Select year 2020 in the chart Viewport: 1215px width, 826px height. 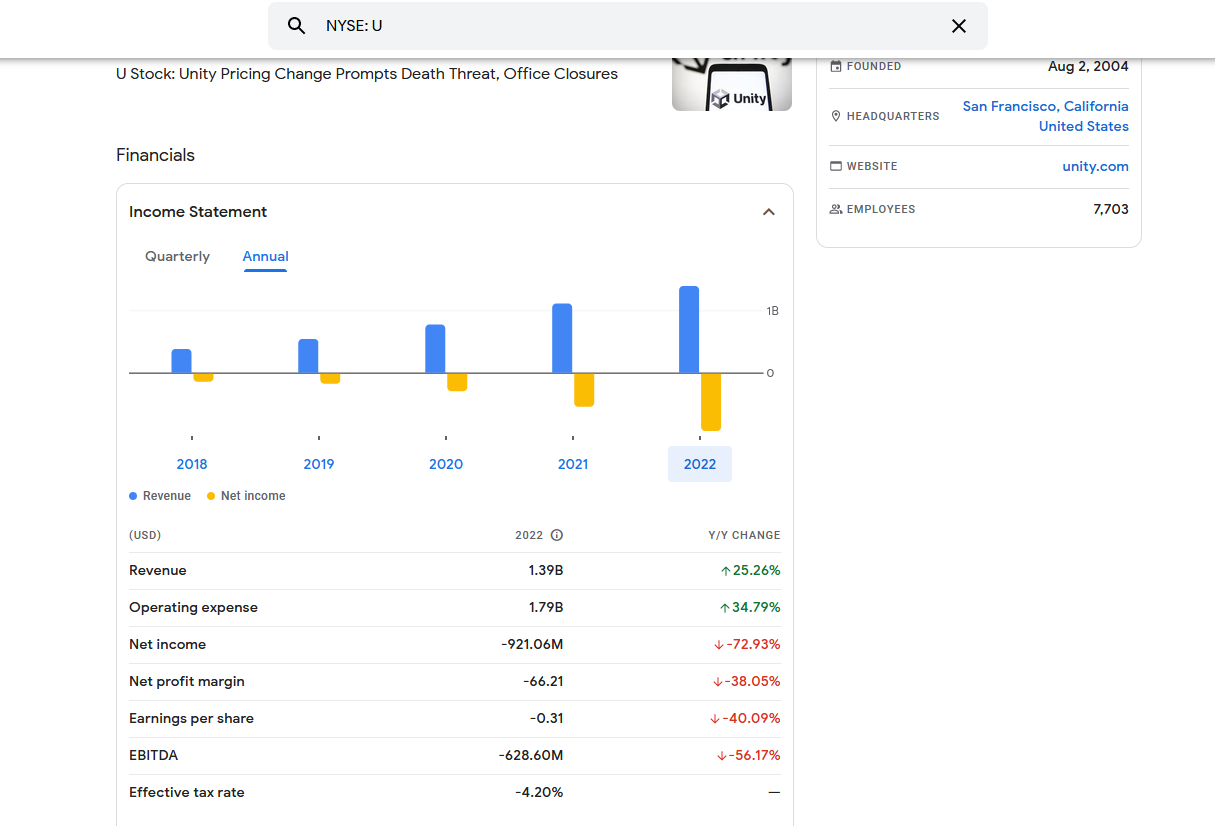pyautogui.click(x=446, y=464)
